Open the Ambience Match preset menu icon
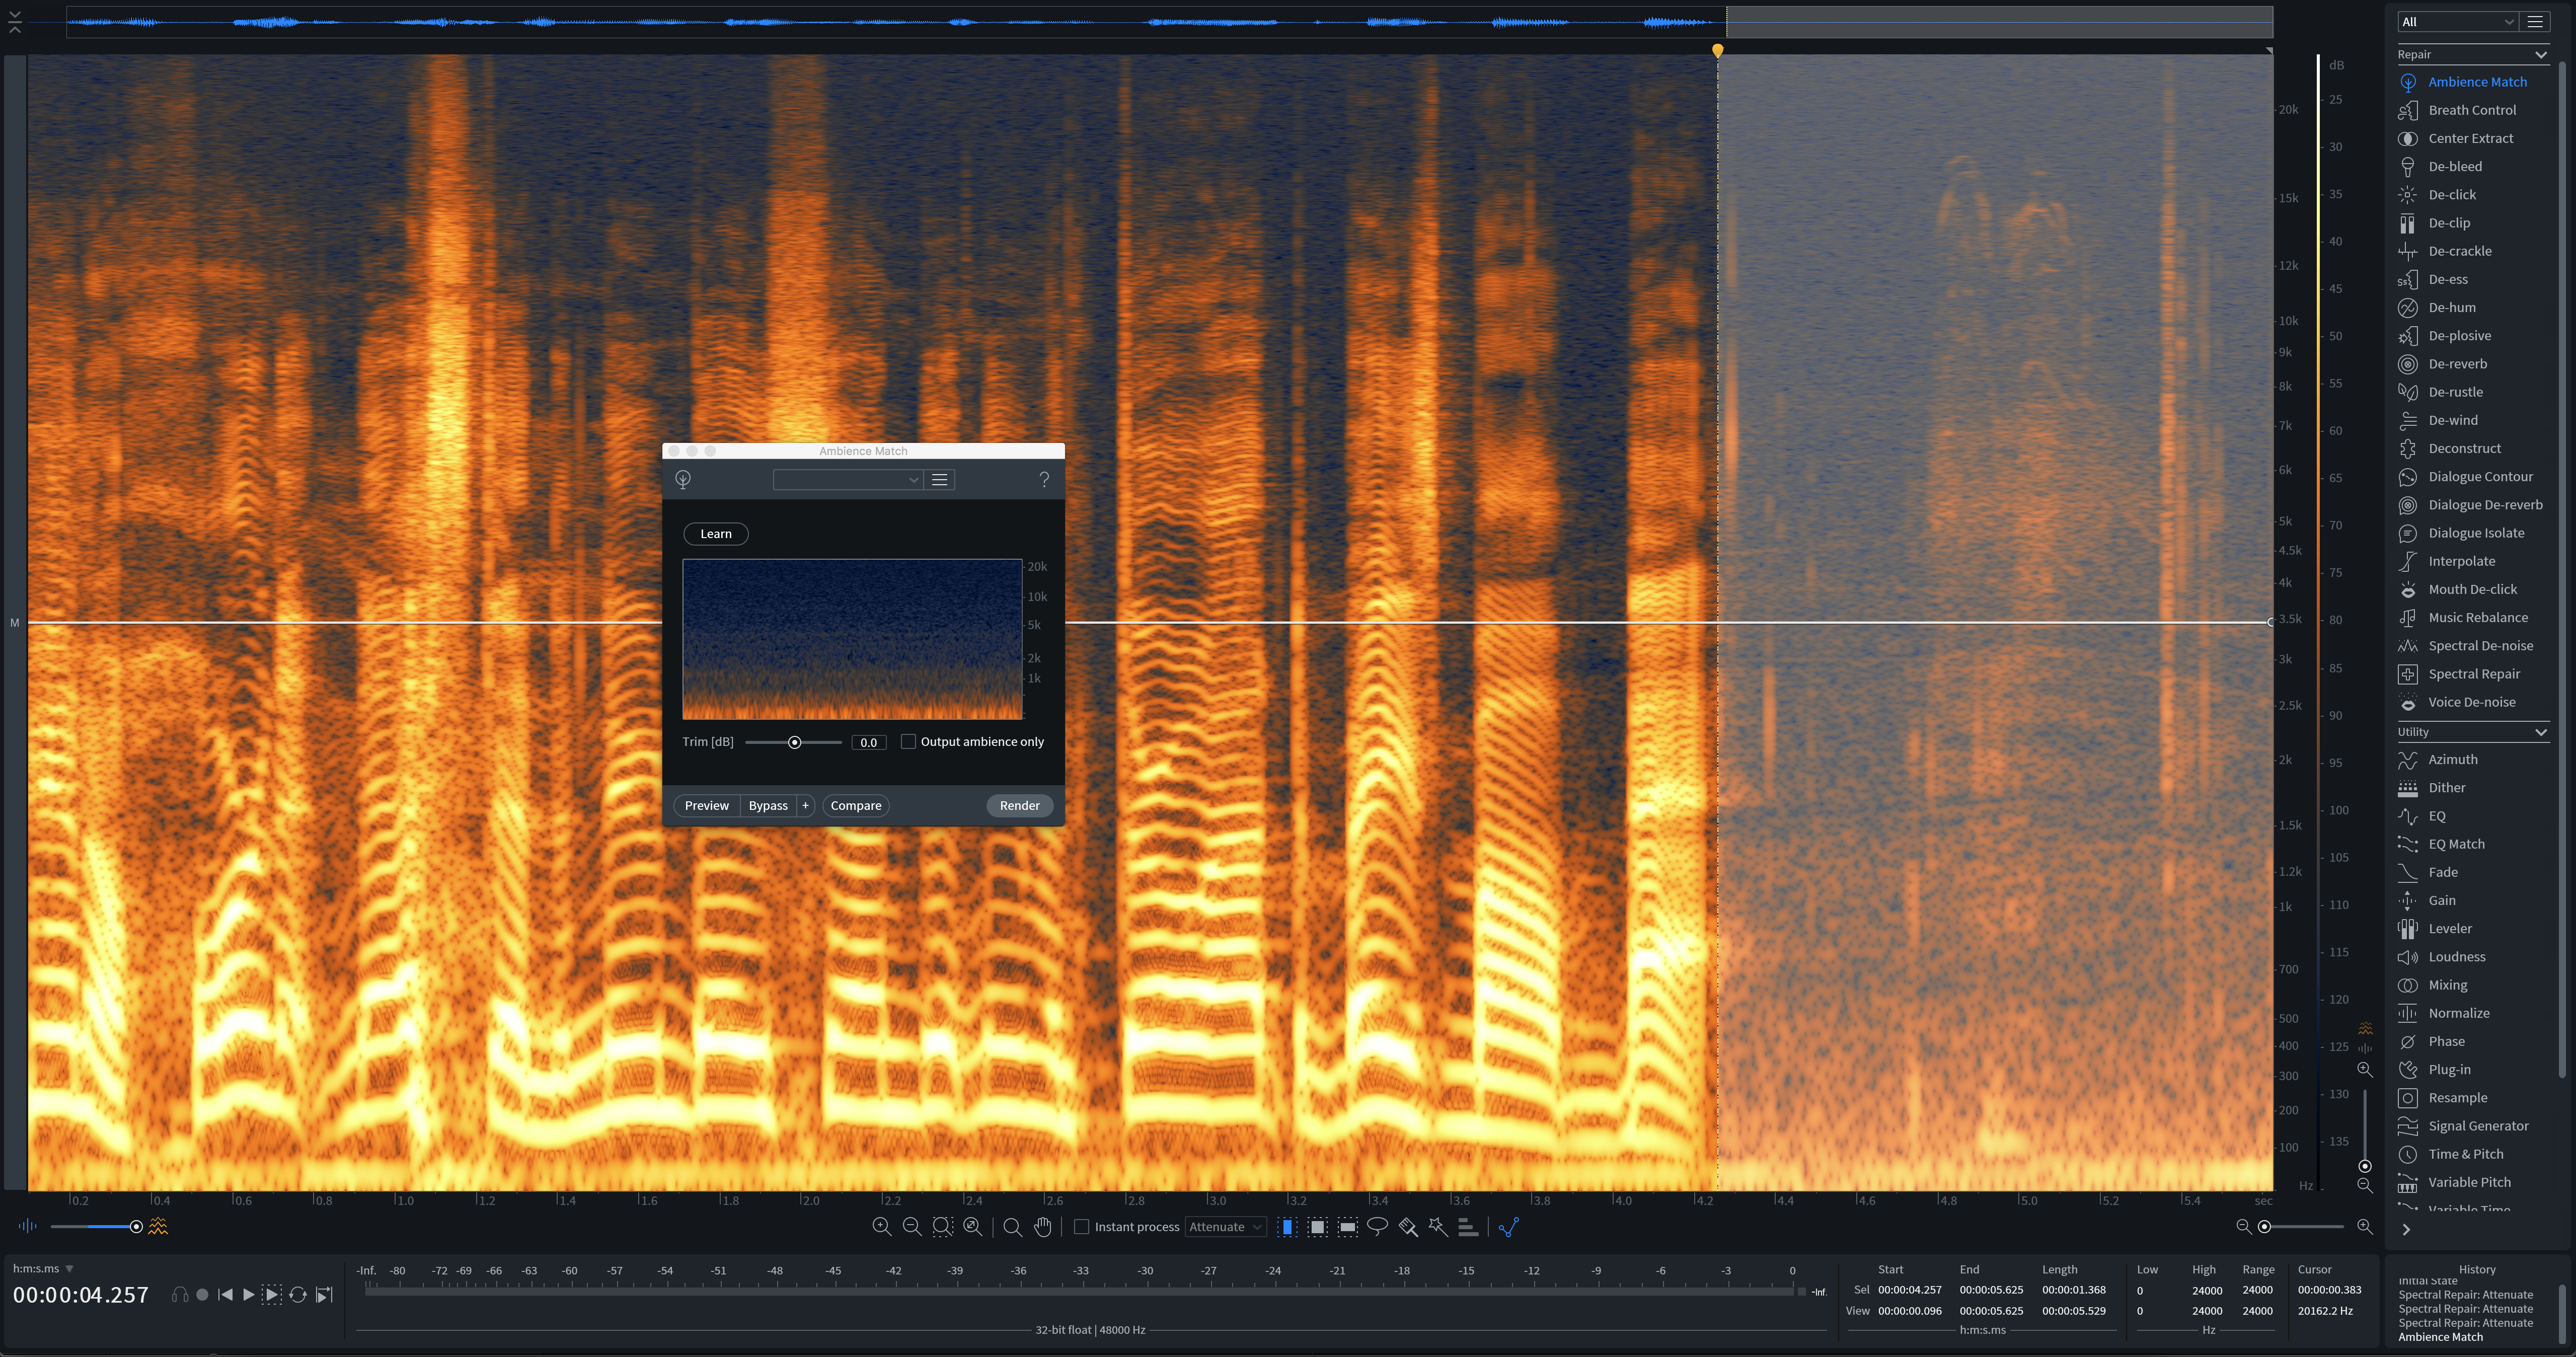Image resolution: width=2576 pixels, height=1357 pixels. point(940,480)
